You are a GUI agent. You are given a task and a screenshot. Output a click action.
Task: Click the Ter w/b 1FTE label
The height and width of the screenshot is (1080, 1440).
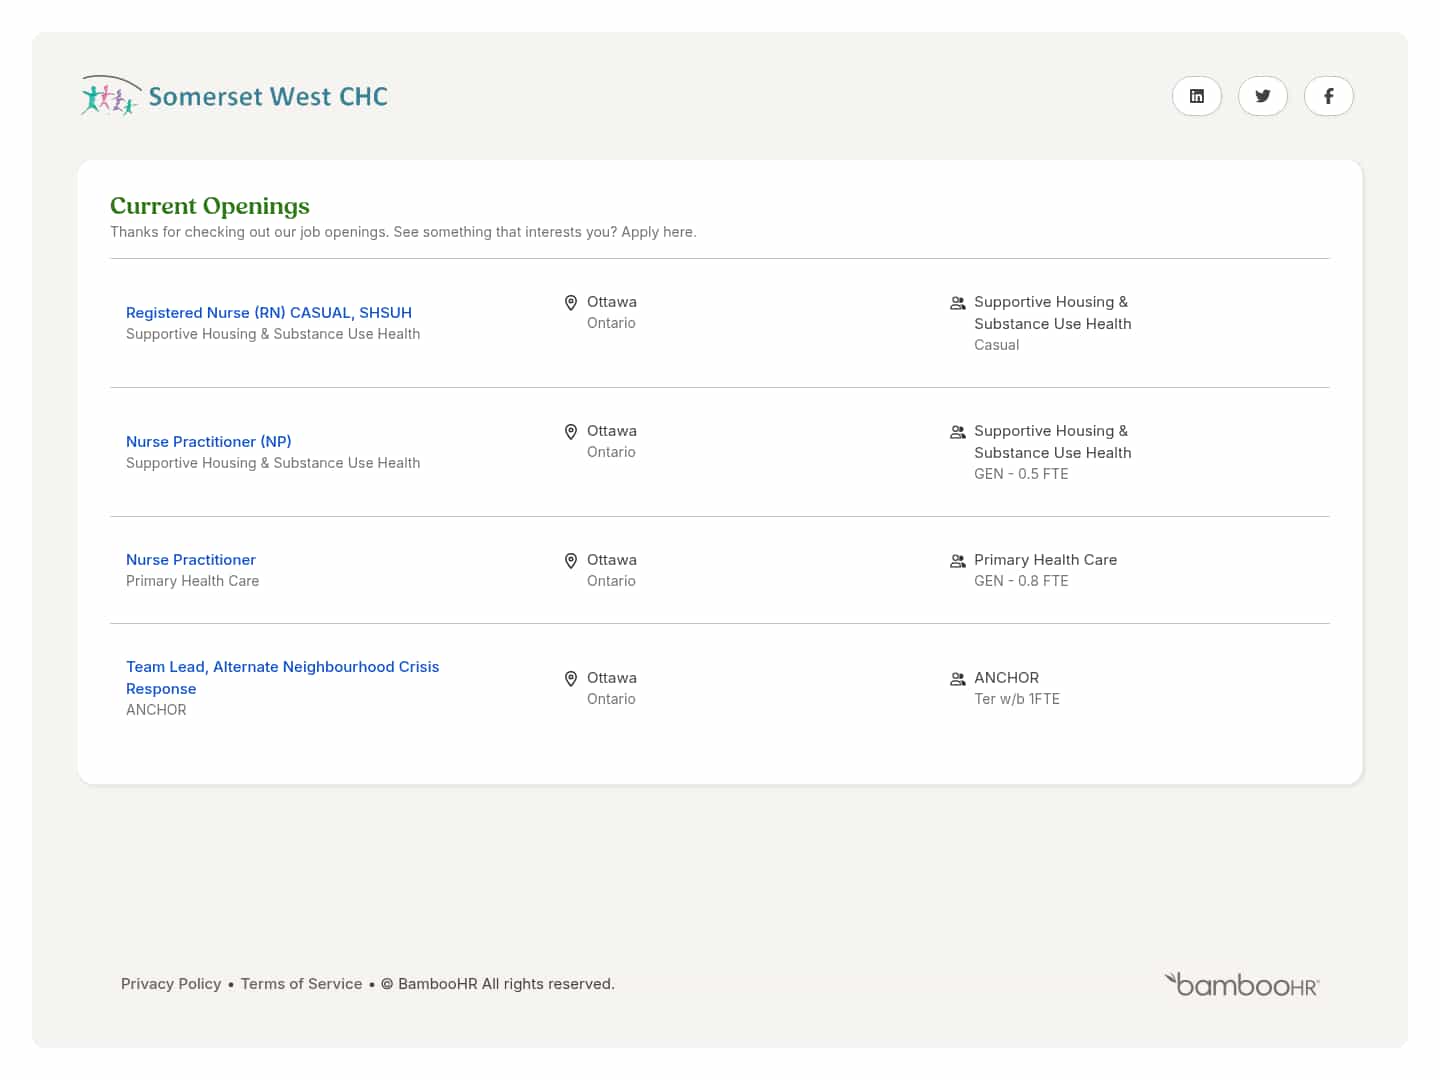point(1017,699)
